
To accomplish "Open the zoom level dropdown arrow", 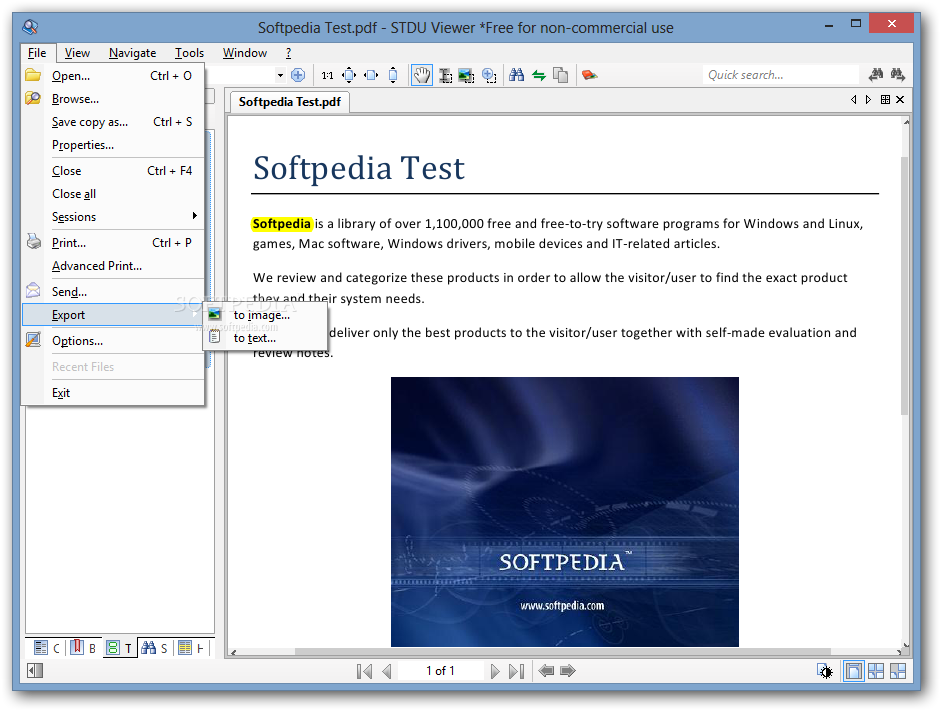I will [x=280, y=76].
